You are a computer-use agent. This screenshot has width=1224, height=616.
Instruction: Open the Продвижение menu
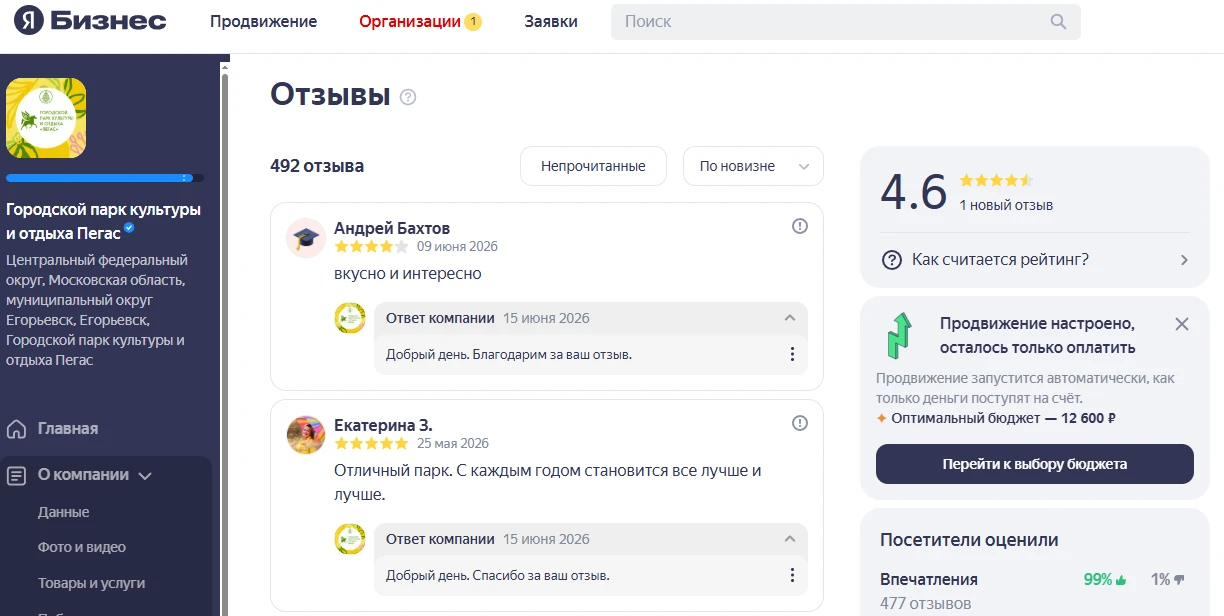(263, 21)
